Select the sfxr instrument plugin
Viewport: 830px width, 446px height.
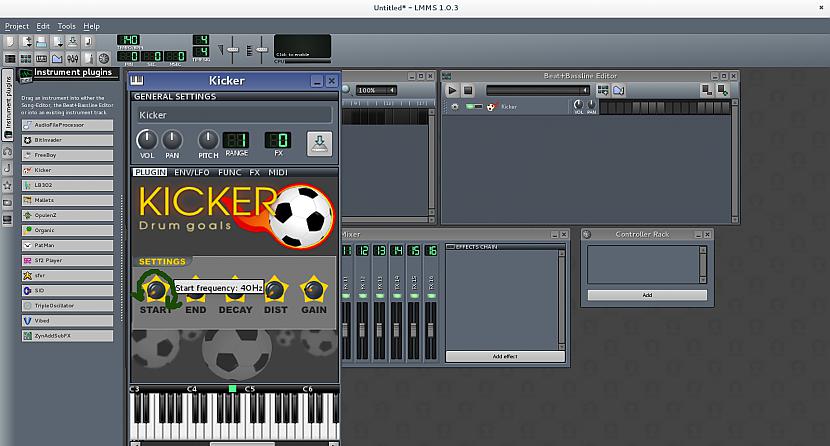point(67,276)
